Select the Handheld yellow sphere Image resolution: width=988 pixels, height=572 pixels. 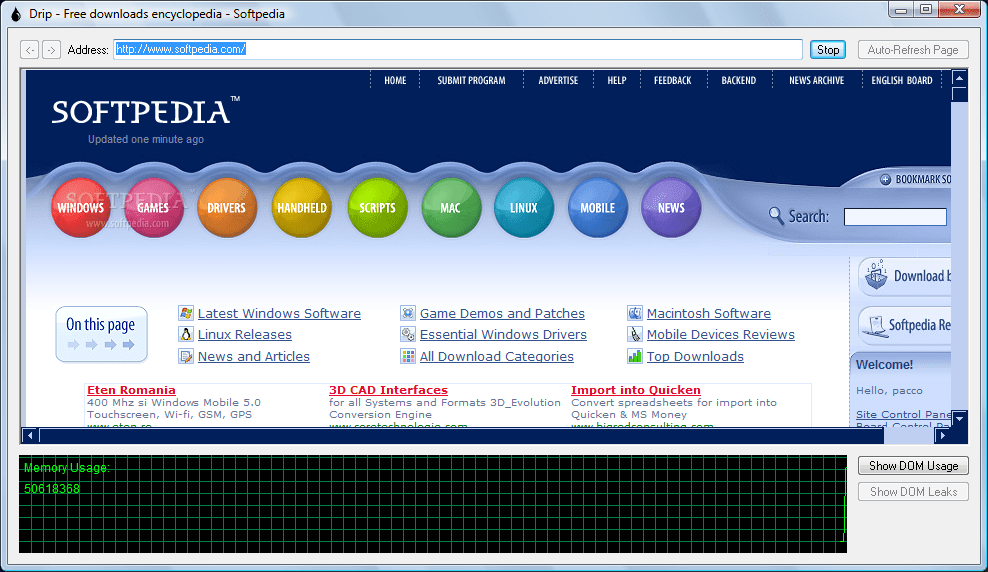pyautogui.click(x=302, y=208)
